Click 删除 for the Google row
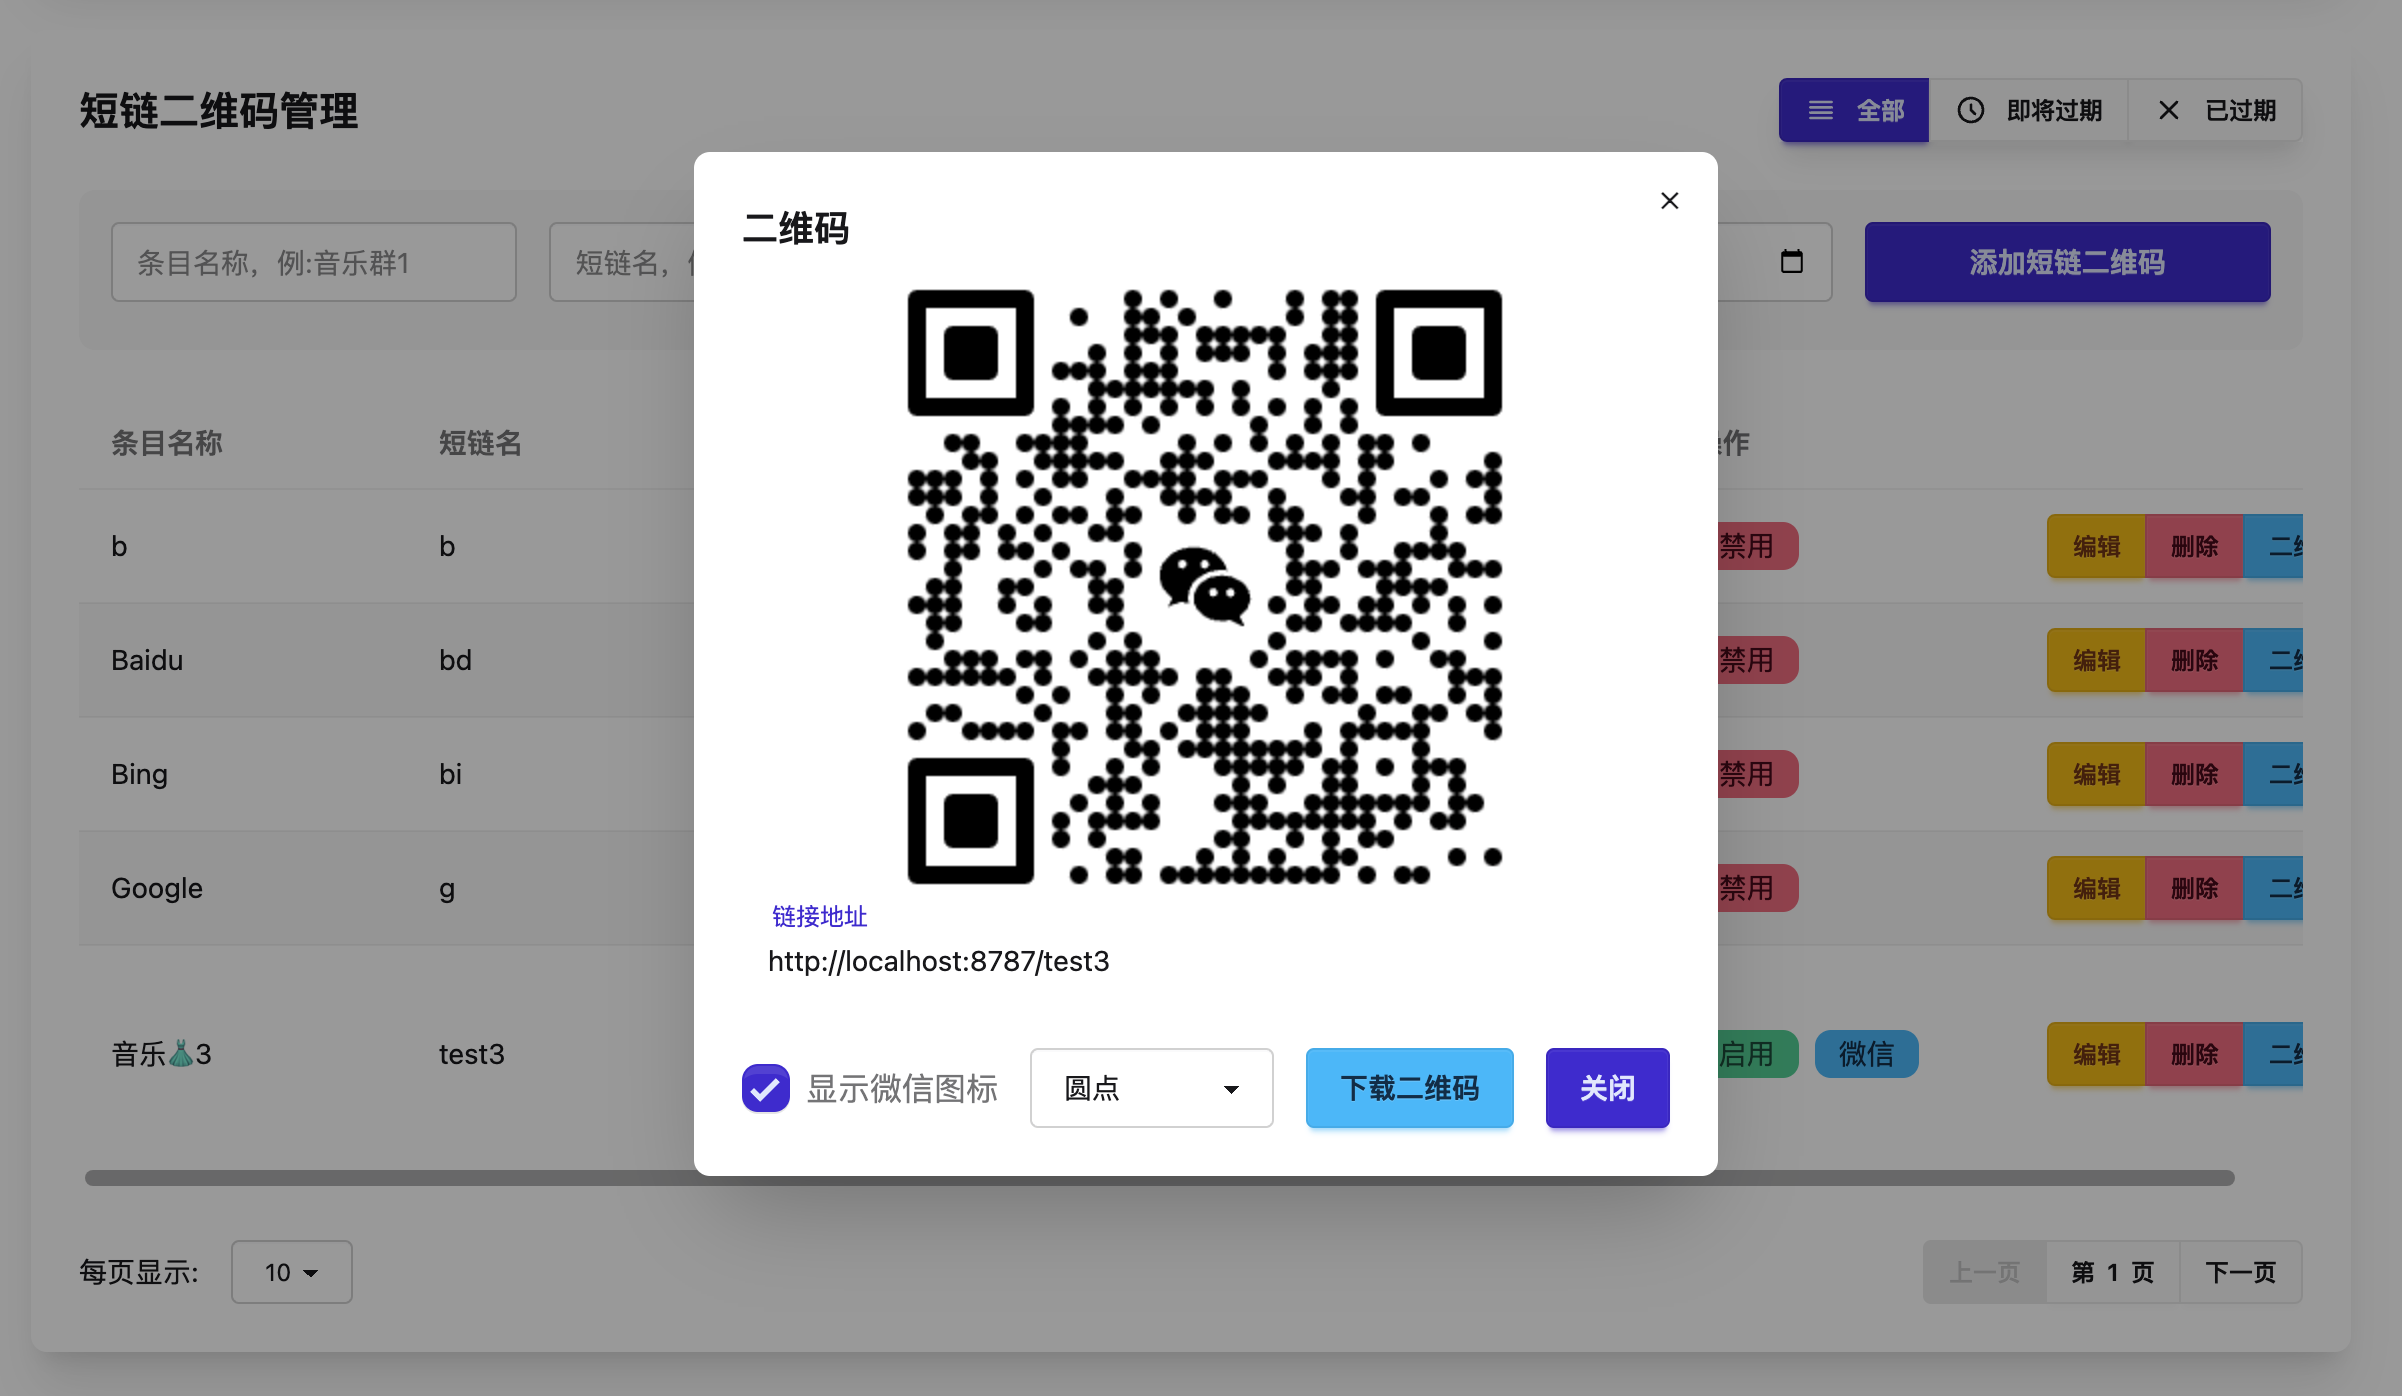The width and height of the screenshot is (2402, 1396). [x=2194, y=888]
